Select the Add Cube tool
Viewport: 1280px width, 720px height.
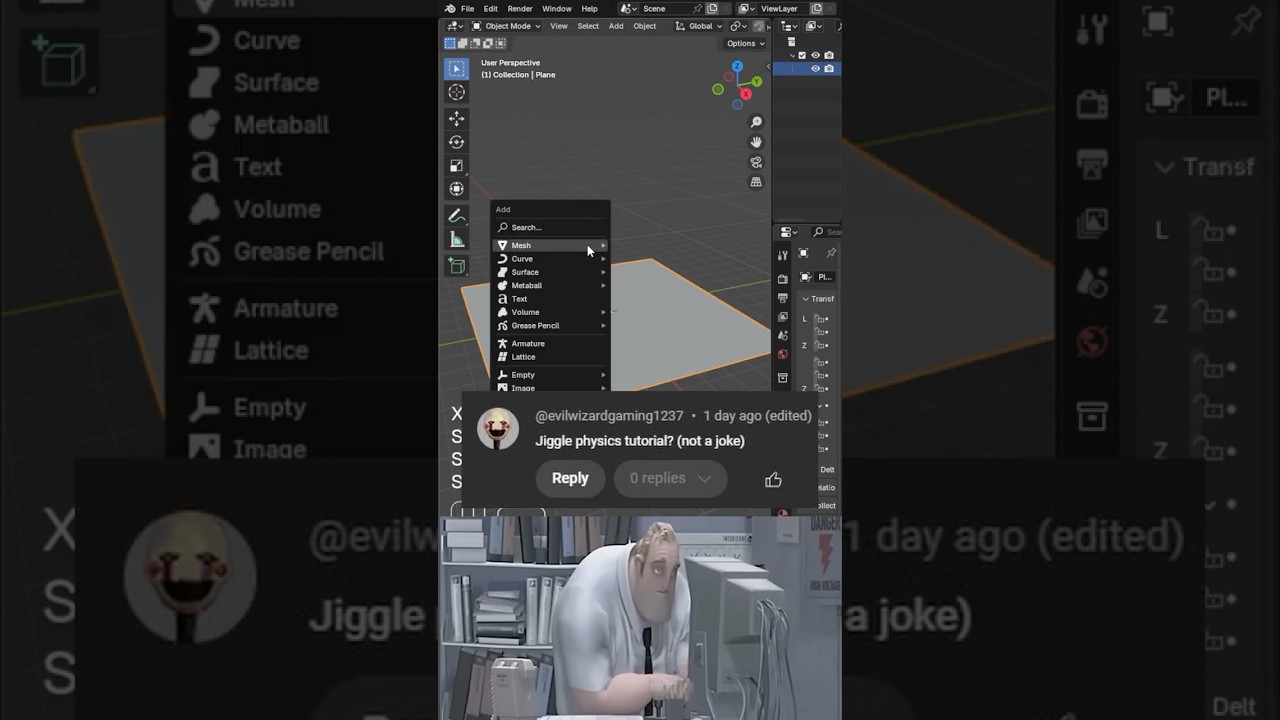(x=456, y=266)
